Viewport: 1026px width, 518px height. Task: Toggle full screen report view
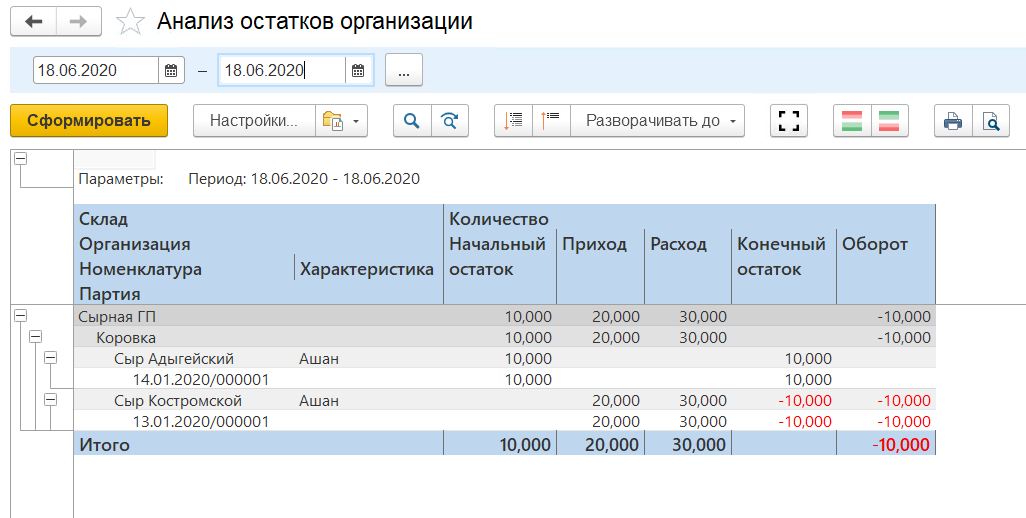(x=789, y=121)
